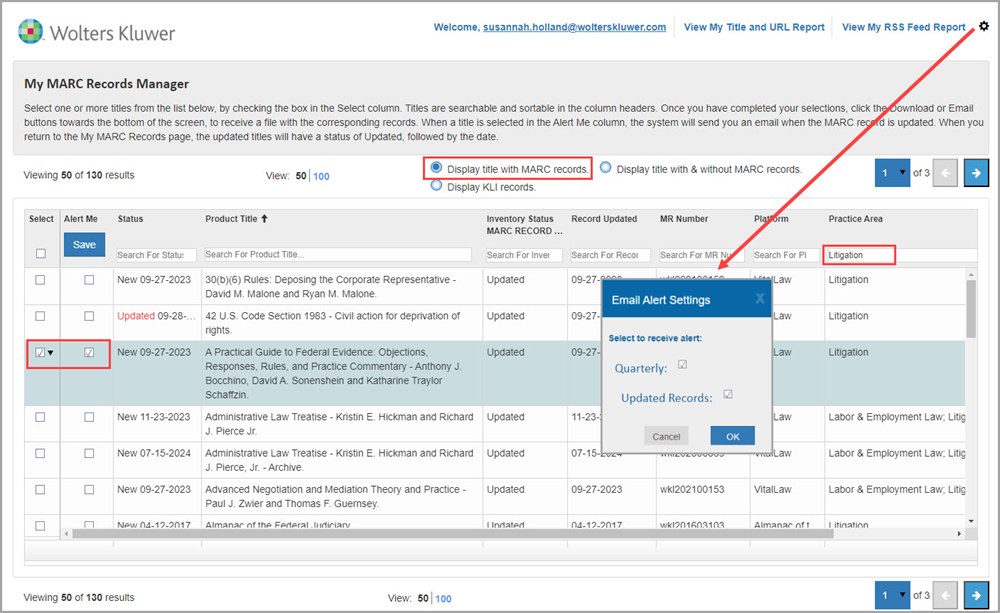Click date 09-27-2023 in Advanced Negotiation row
The width and height of the screenshot is (1000, 613).
596,489
